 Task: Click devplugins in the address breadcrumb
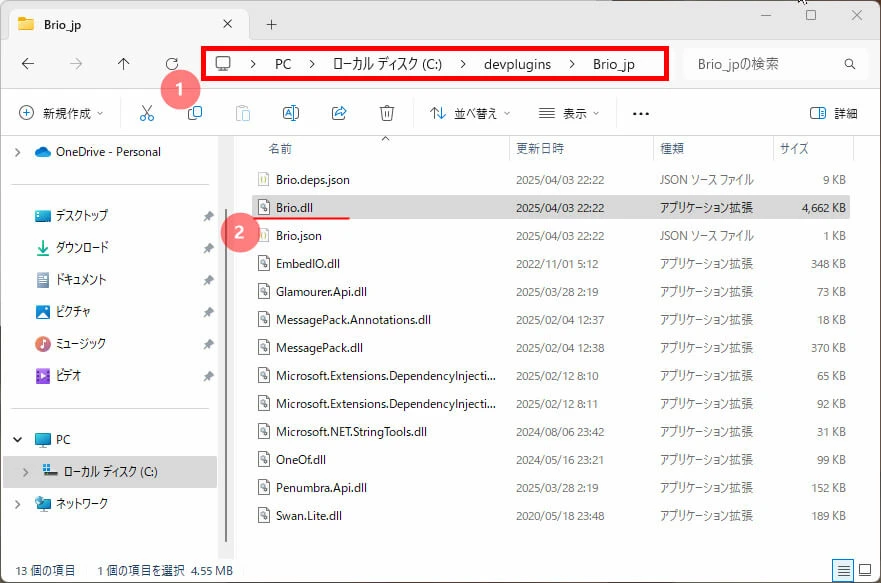[x=517, y=64]
